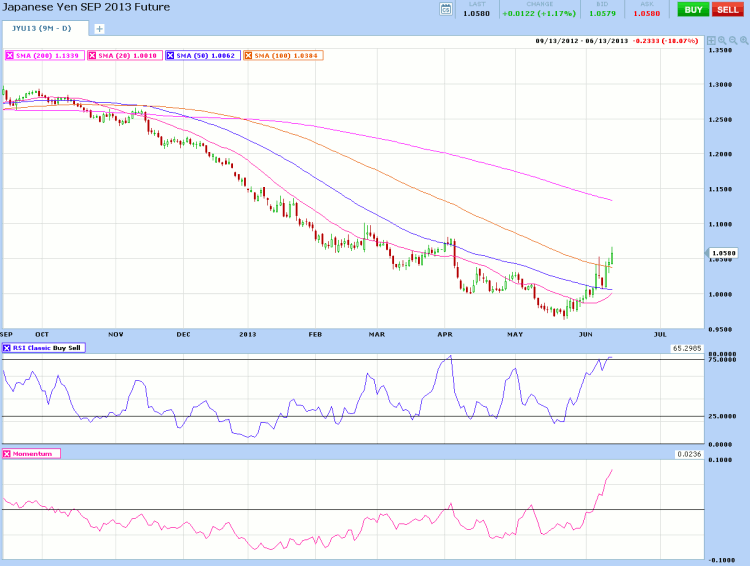Zoom out of the chart

coord(732,39)
